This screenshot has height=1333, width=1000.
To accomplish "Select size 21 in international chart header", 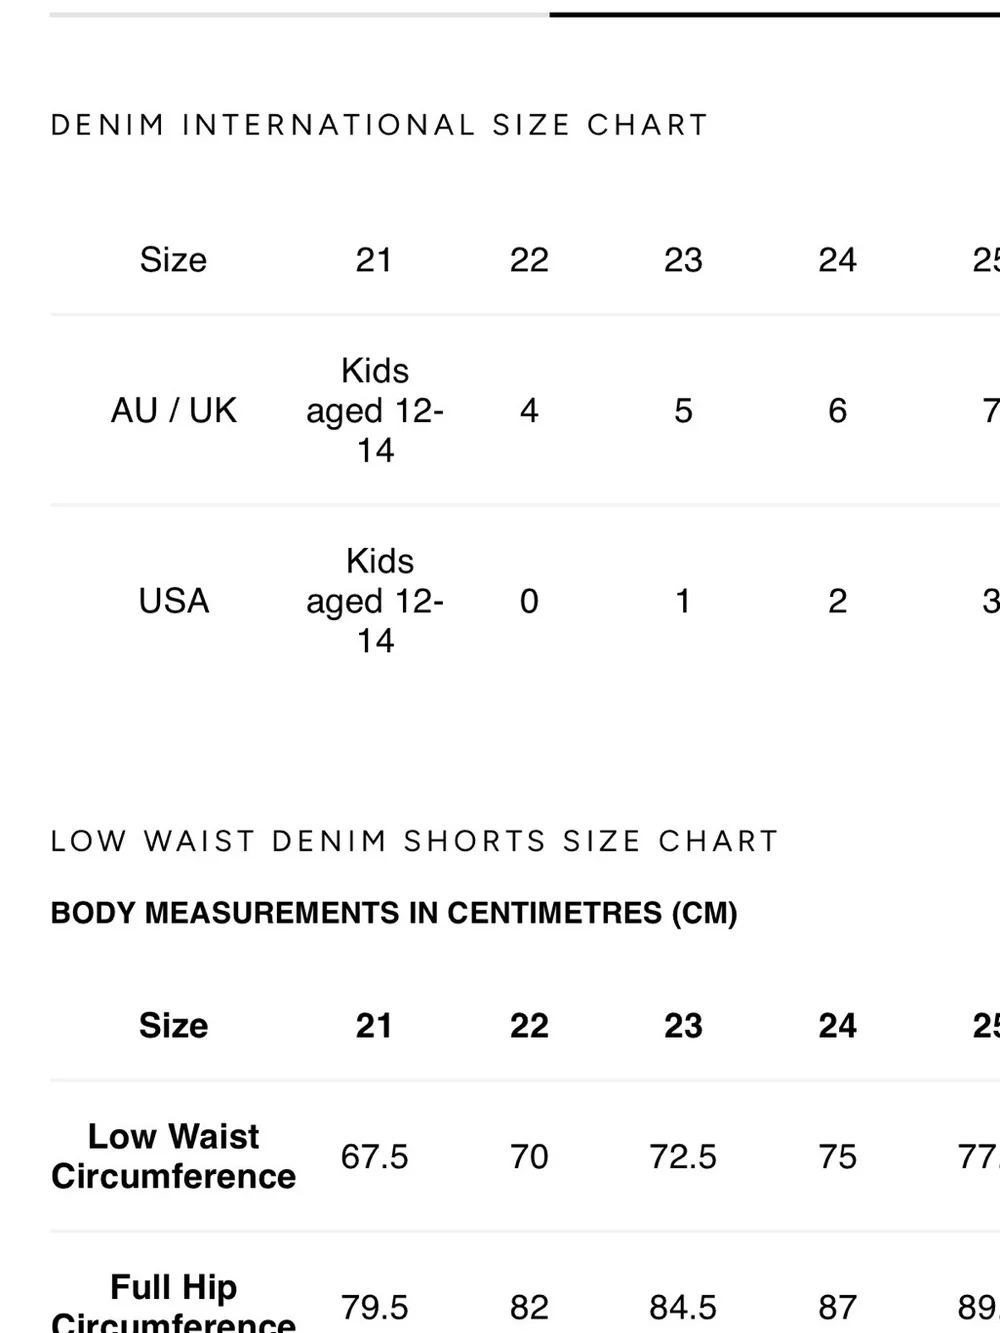I will 374,260.
